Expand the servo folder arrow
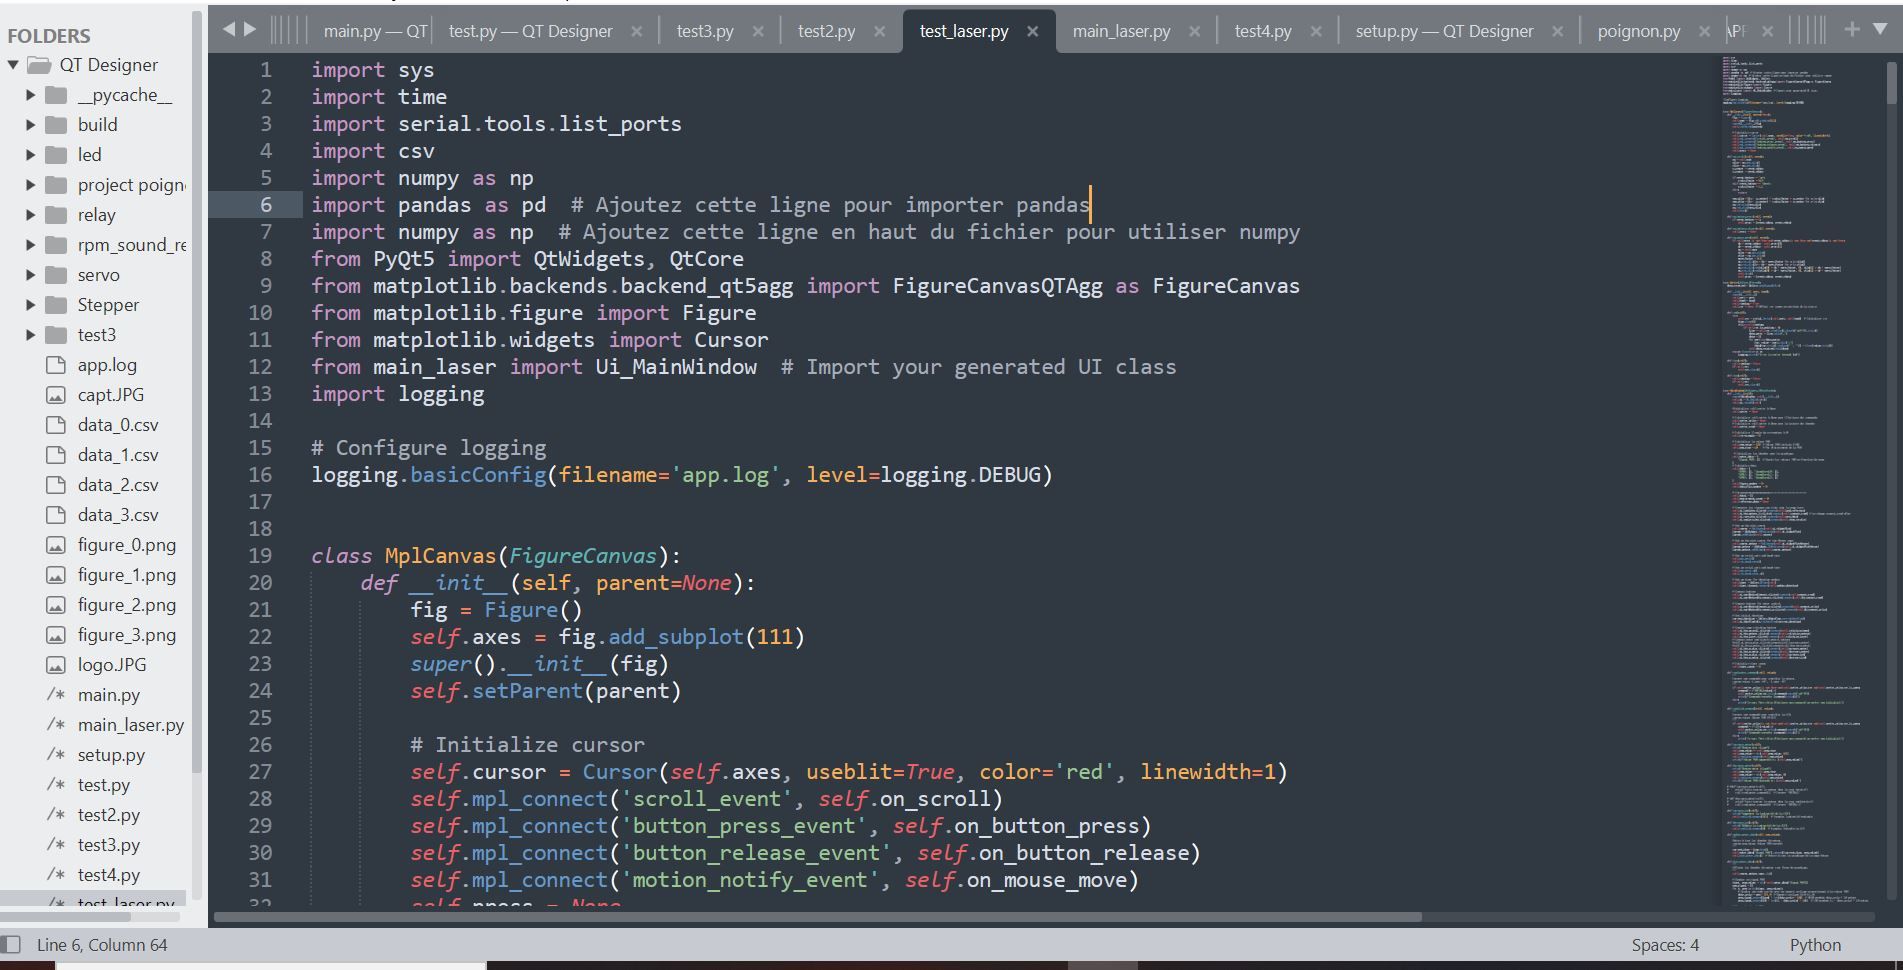Screen dimensions: 1903x970 pos(30,275)
